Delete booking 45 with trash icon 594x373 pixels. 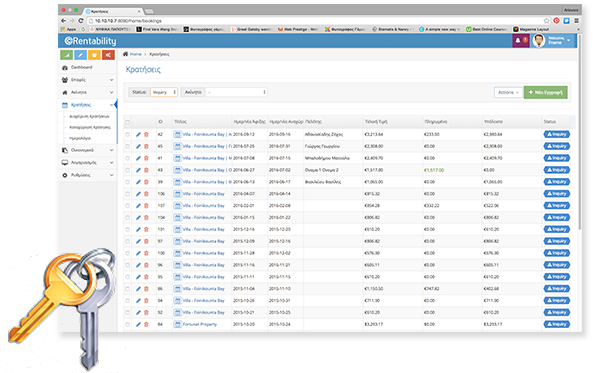point(146,146)
